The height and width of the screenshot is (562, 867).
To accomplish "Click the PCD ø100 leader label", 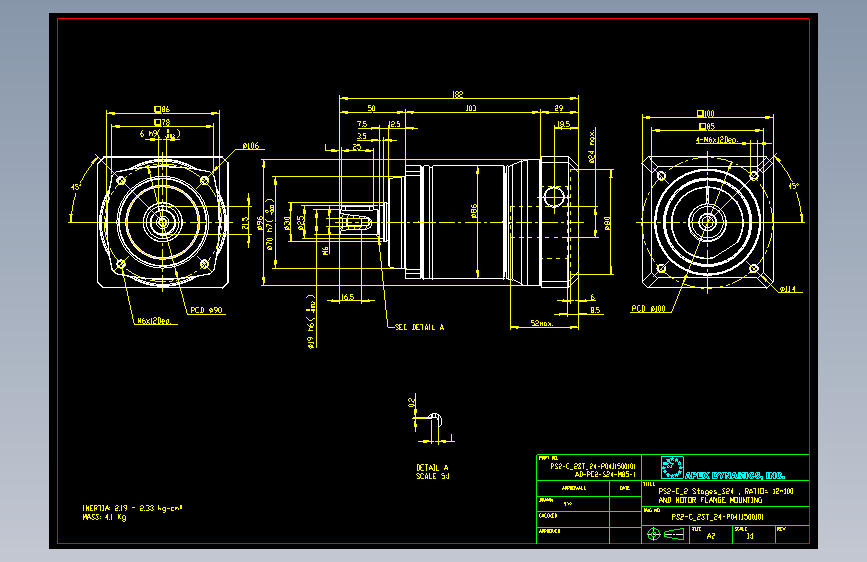I will [649, 309].
